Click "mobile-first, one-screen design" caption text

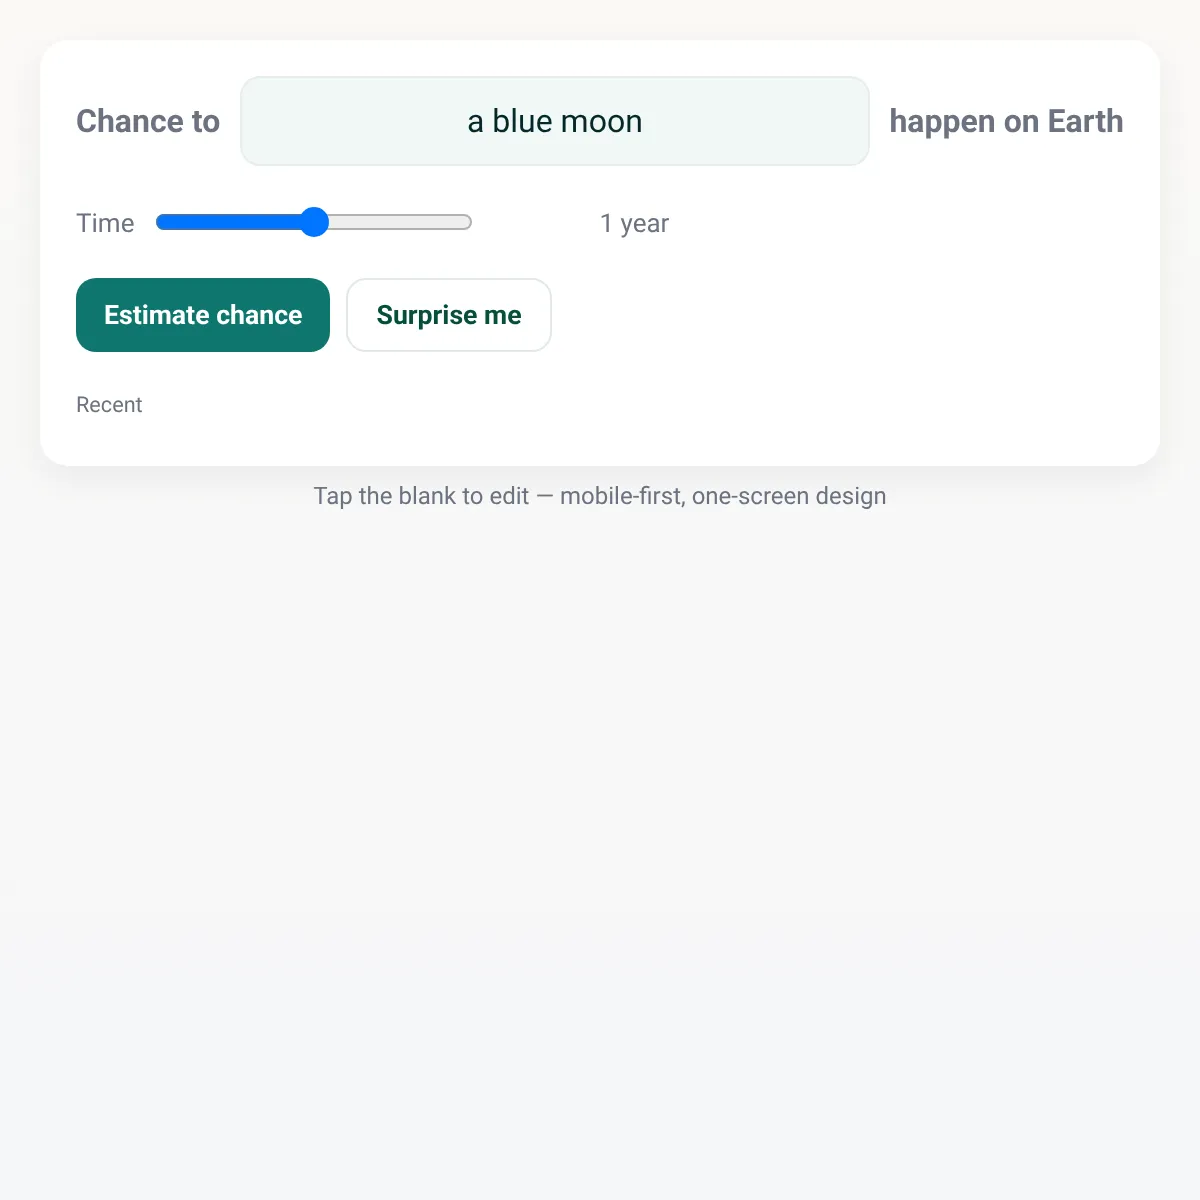coord(722,496)
